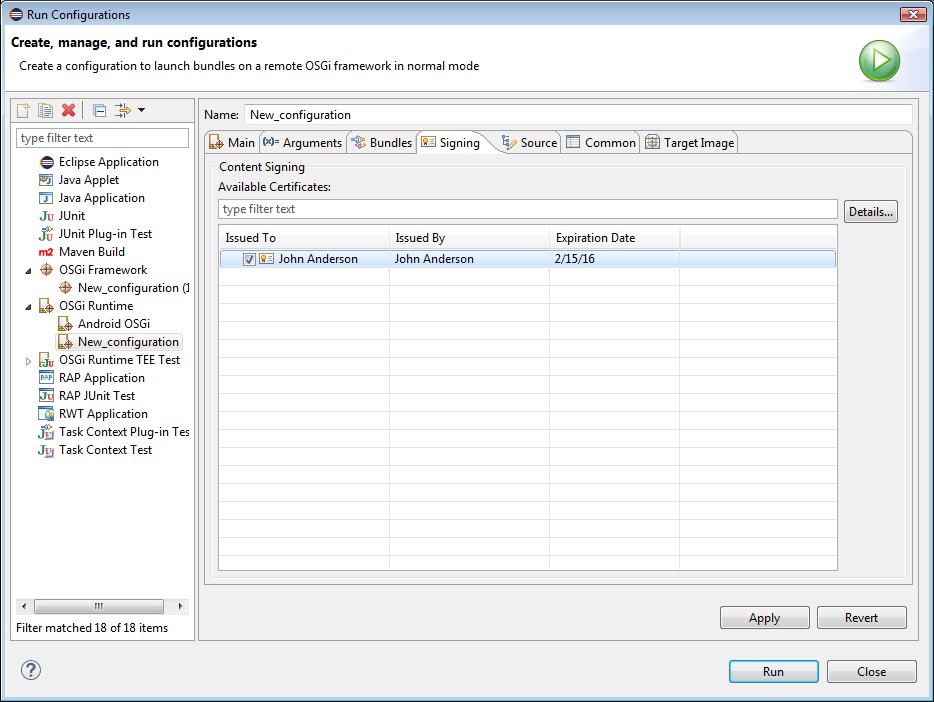Viewport: 934px width, 702px height.
Task: Open the Target Image tab
Action: 689,143
